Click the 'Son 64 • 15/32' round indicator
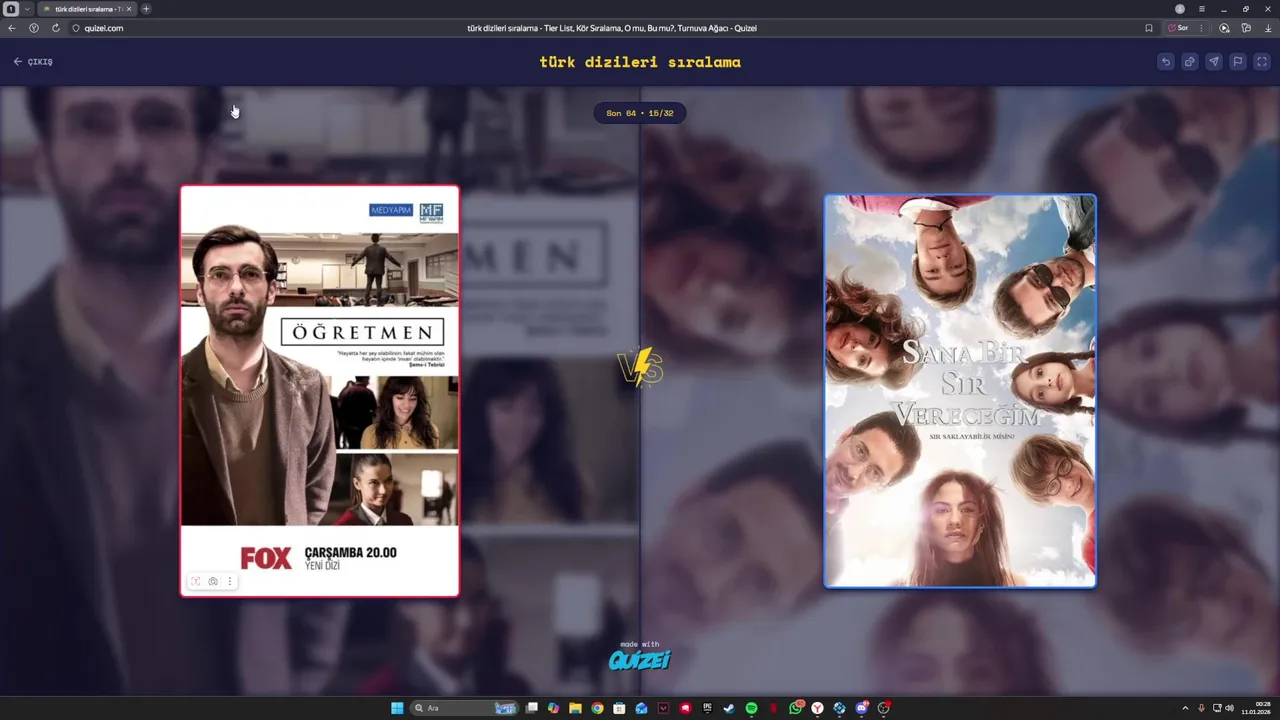 pos(640,113)
